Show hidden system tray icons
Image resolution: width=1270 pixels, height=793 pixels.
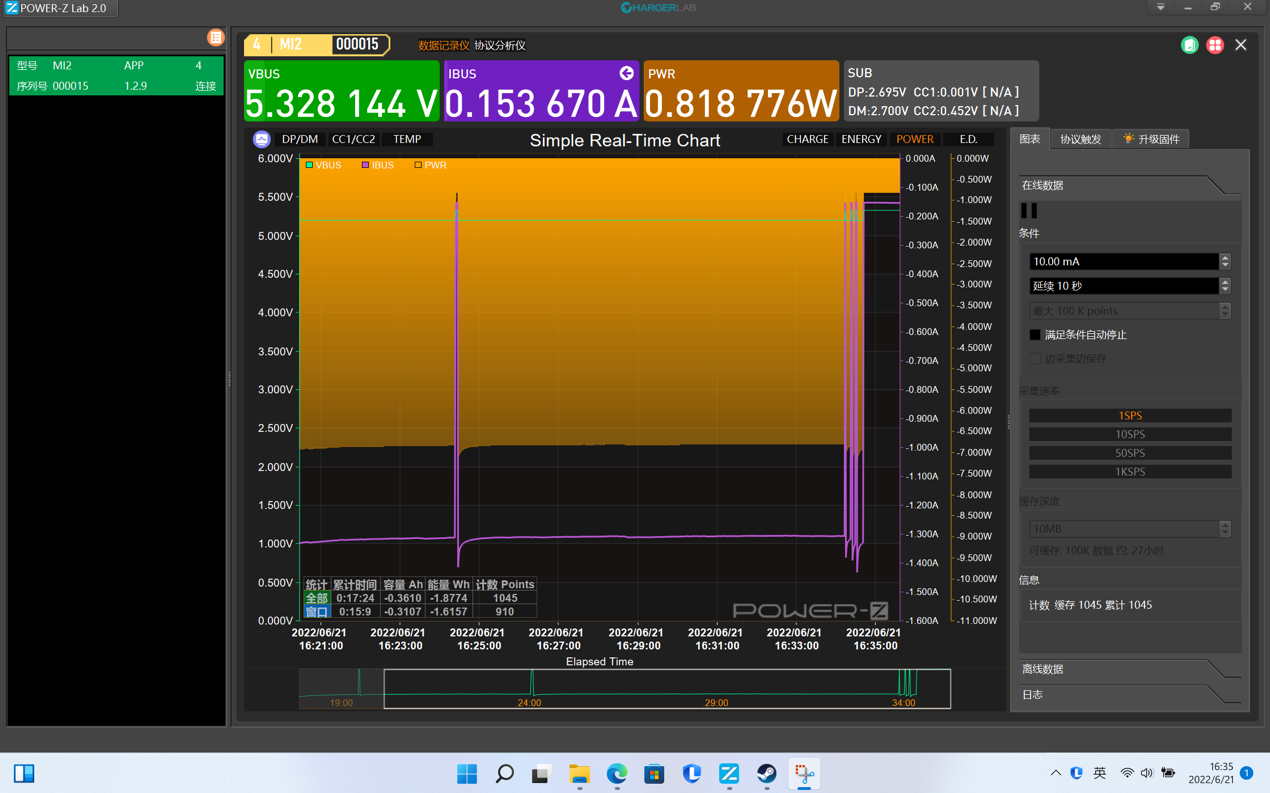1056,773
